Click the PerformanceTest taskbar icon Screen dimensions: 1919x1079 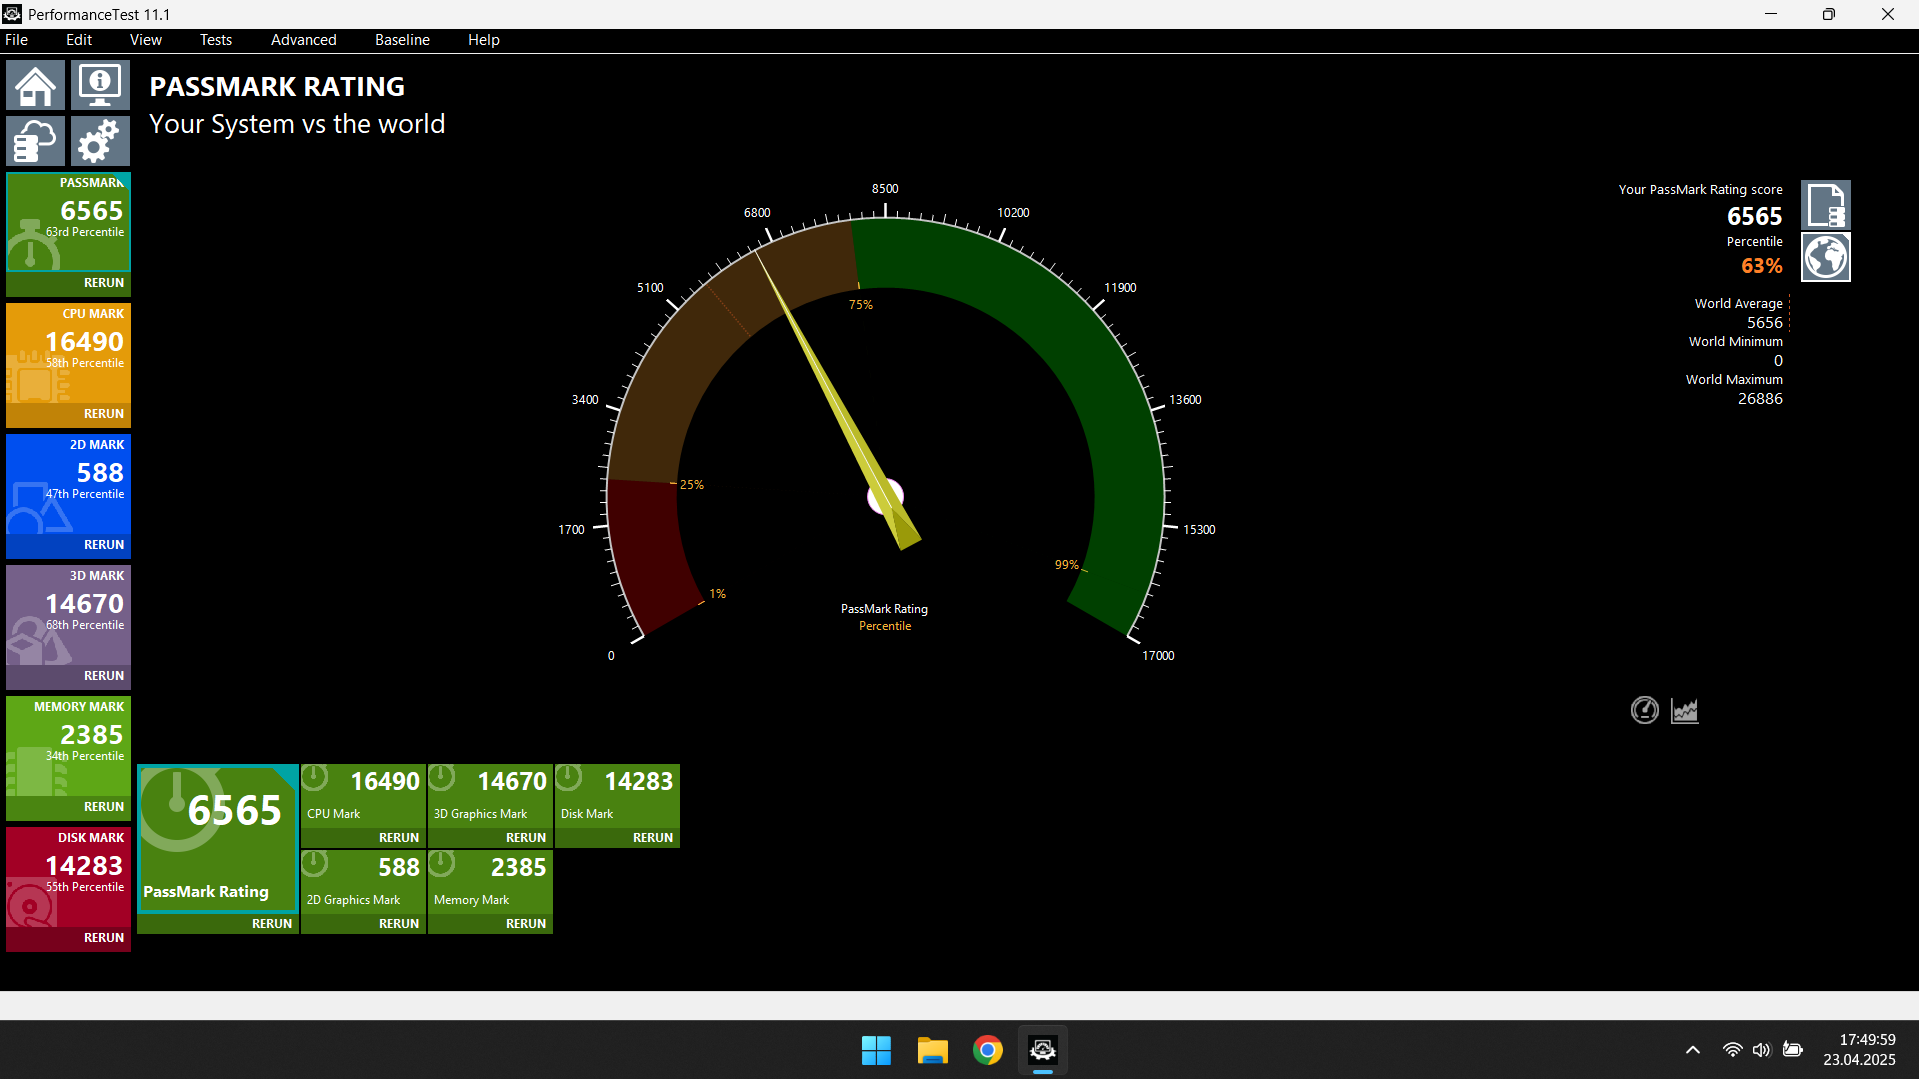click(x=1043, y=1050)
